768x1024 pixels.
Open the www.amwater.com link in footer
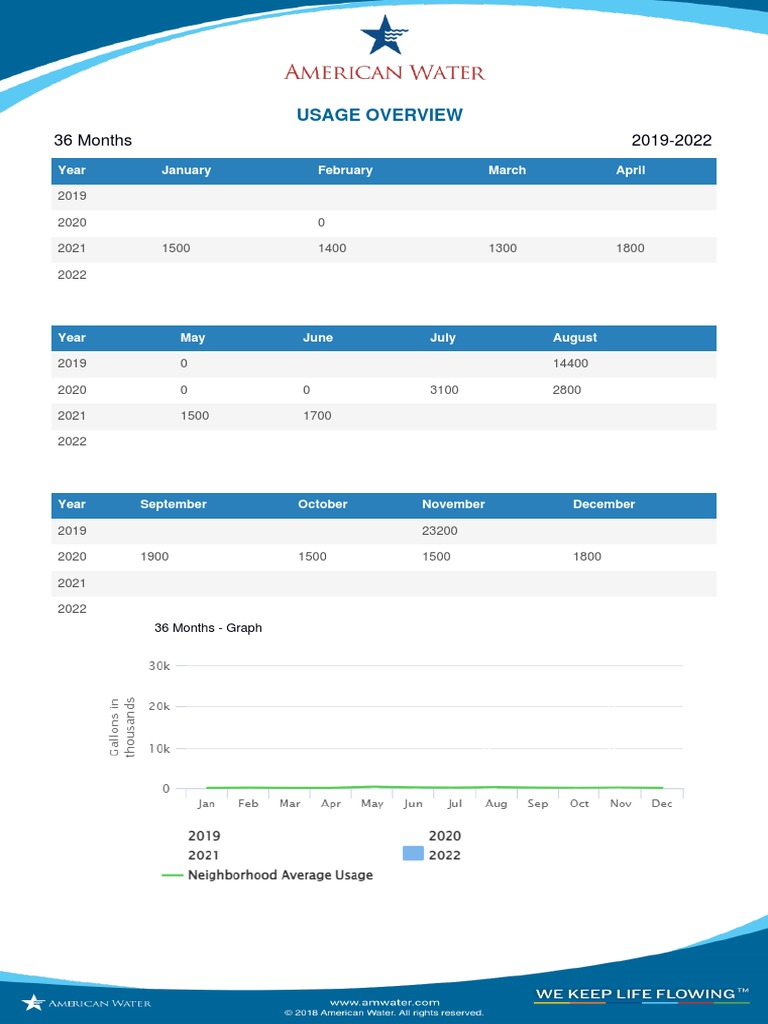coord(384,1002)
